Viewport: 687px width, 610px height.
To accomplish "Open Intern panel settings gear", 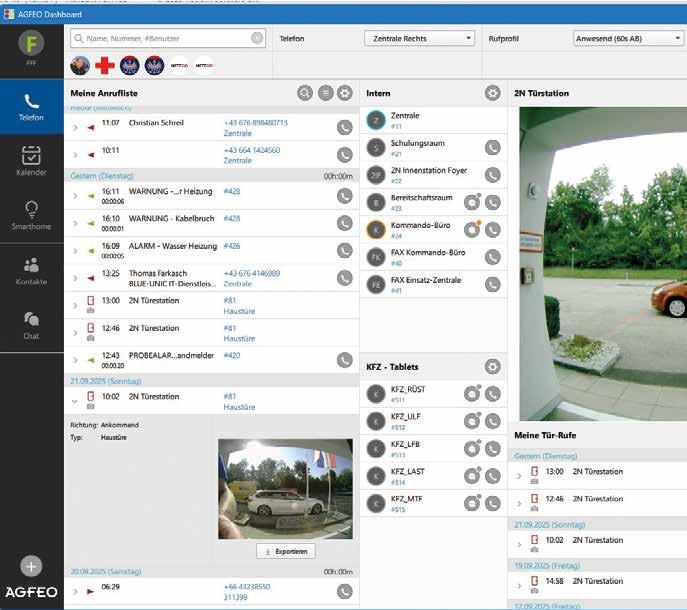I will click(x=492, y=93).
